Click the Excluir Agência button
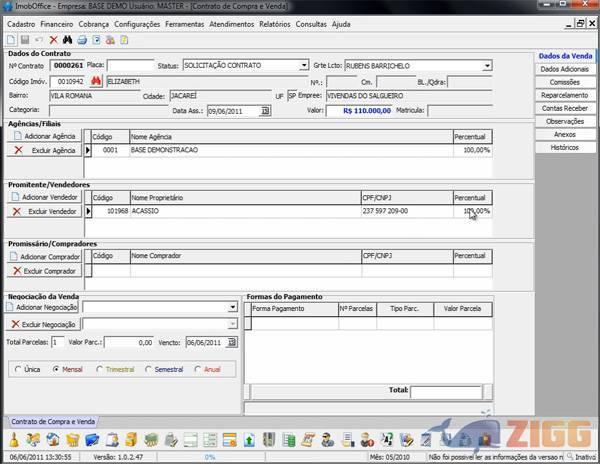Image resolution: width=600 pixels, height=464 pixels. (x=44, y=150)
